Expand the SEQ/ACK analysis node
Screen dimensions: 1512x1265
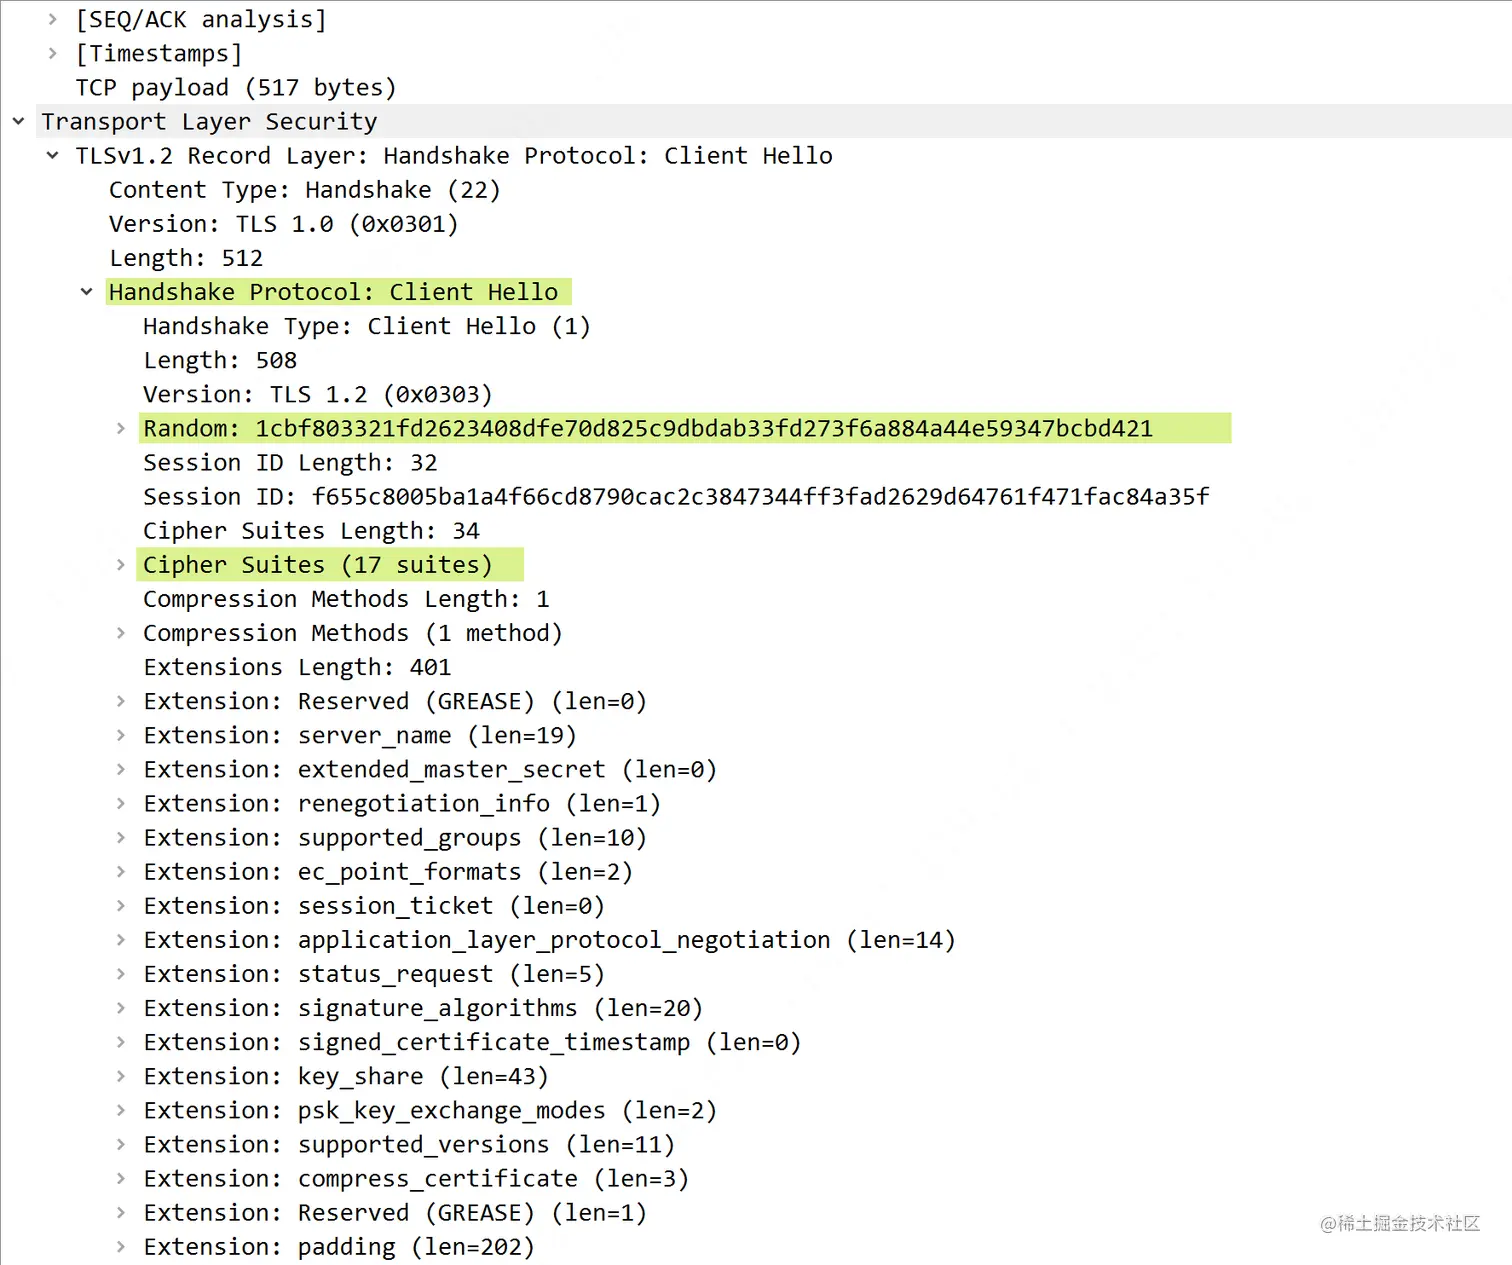click(52, 19)
